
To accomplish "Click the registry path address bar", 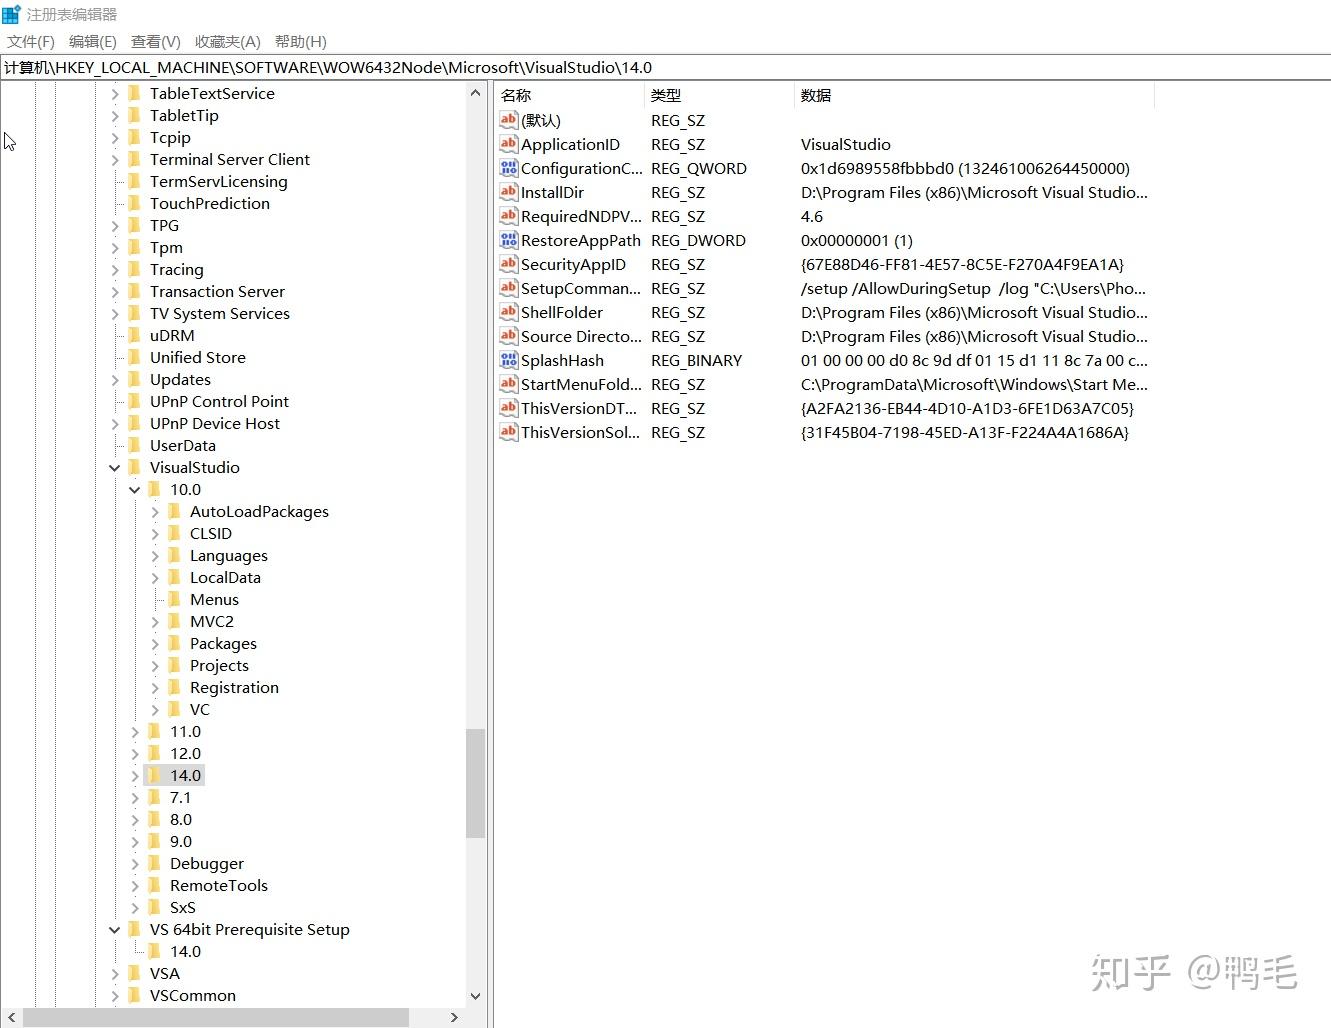I will [x=400, y=67].
